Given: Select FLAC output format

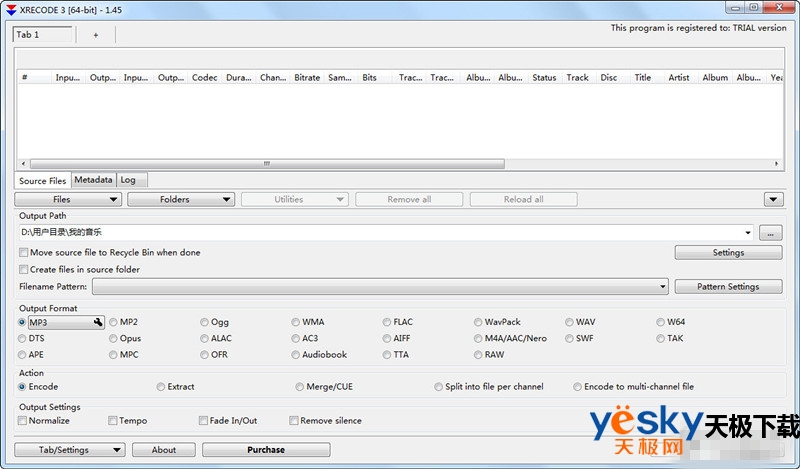Looking at the screenshot, I should click(387, 323).
